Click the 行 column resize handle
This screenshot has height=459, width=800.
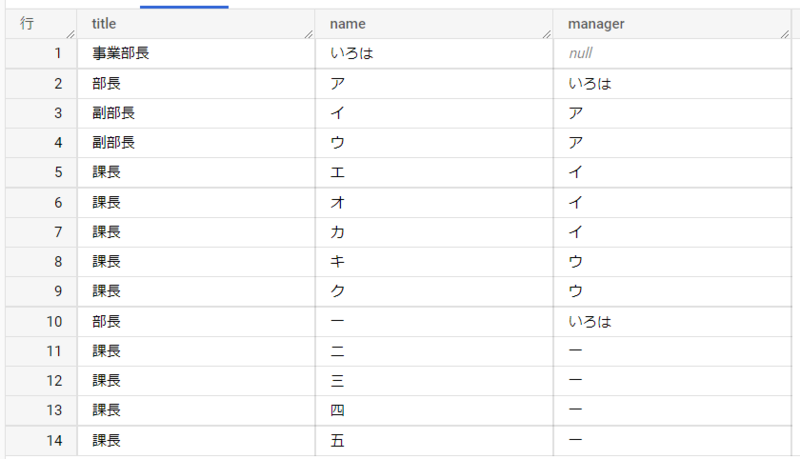coord(70,34)
